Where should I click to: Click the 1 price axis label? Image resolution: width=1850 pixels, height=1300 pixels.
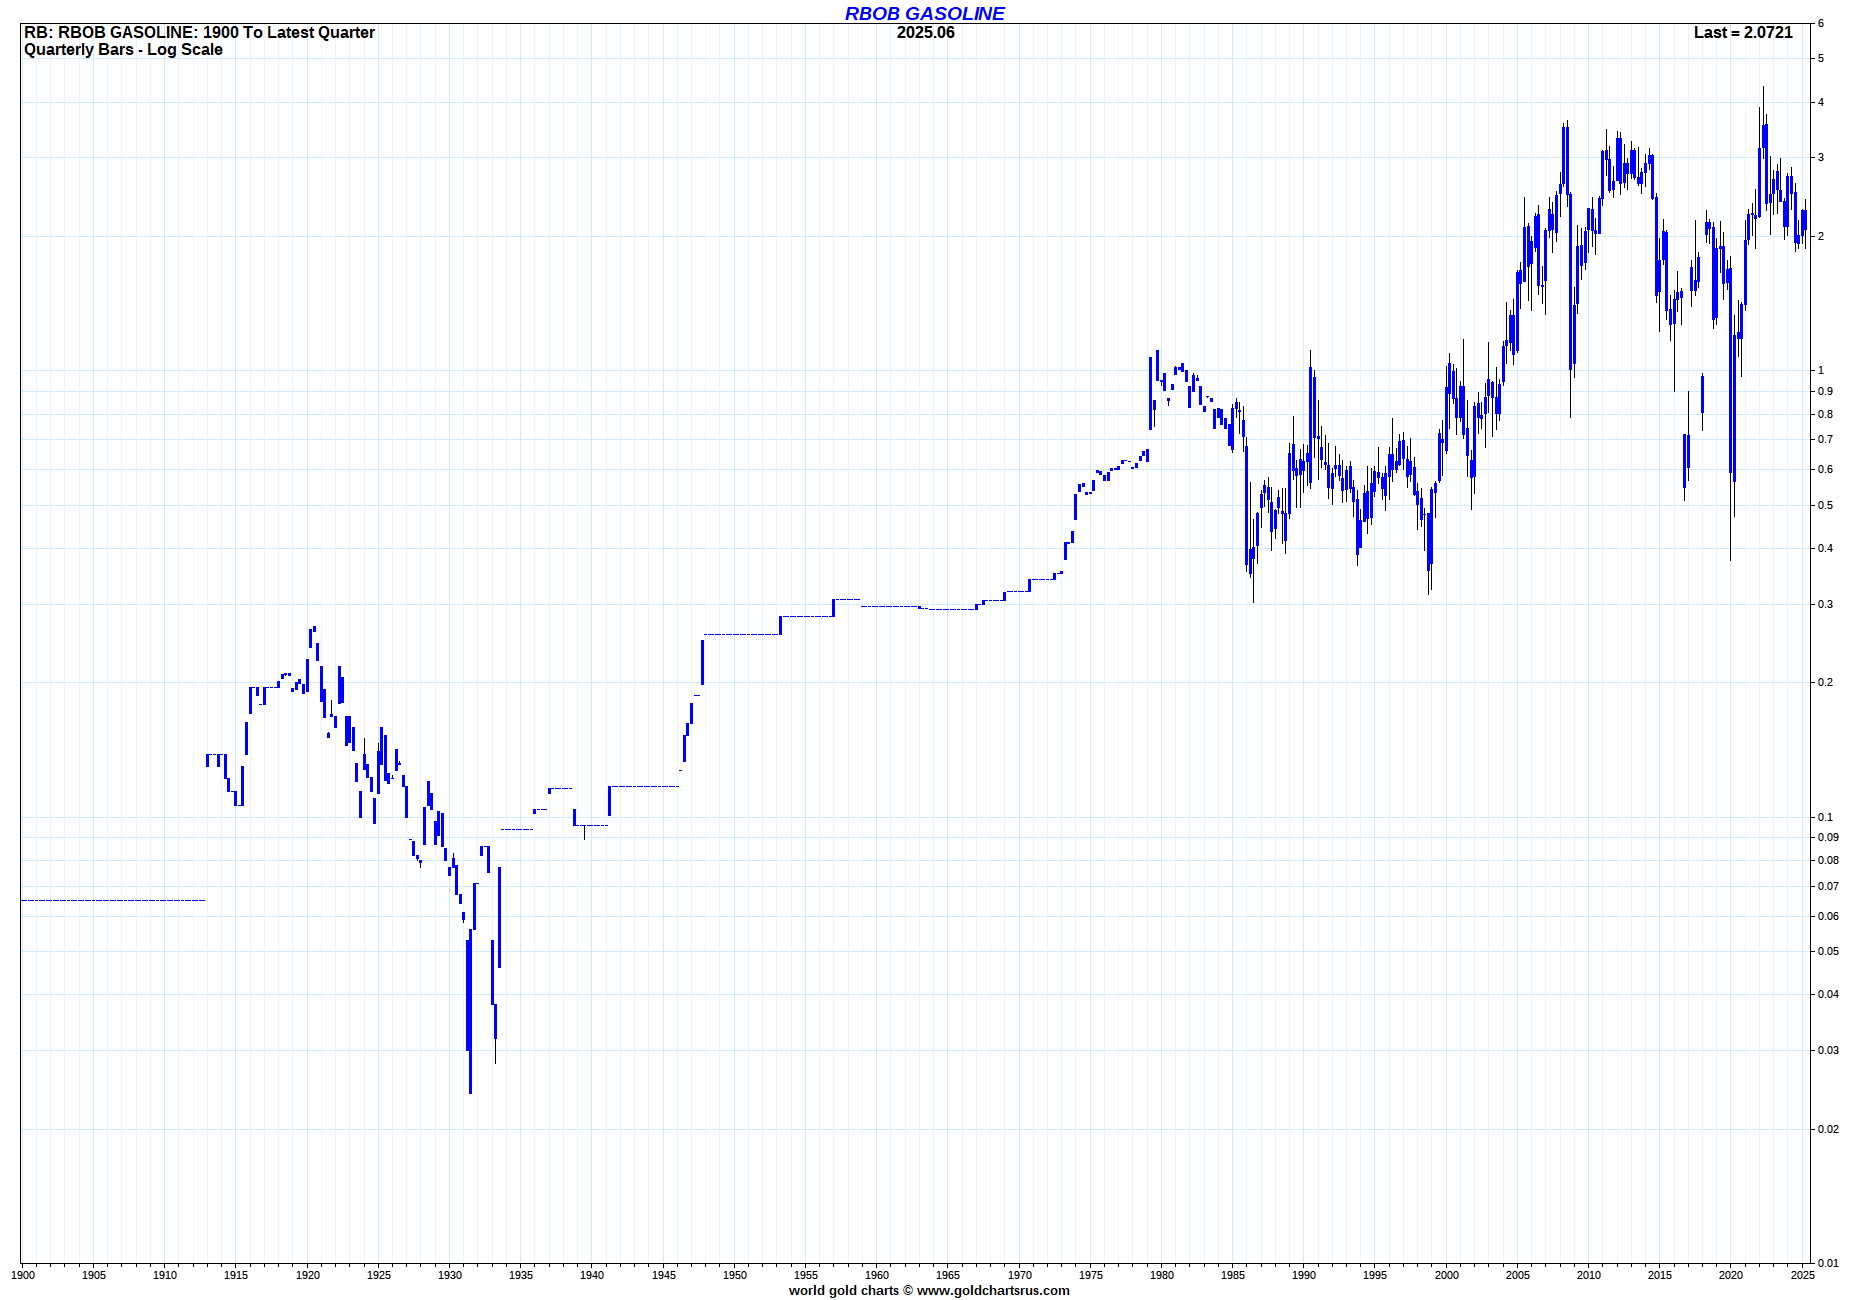[1821, 370]
